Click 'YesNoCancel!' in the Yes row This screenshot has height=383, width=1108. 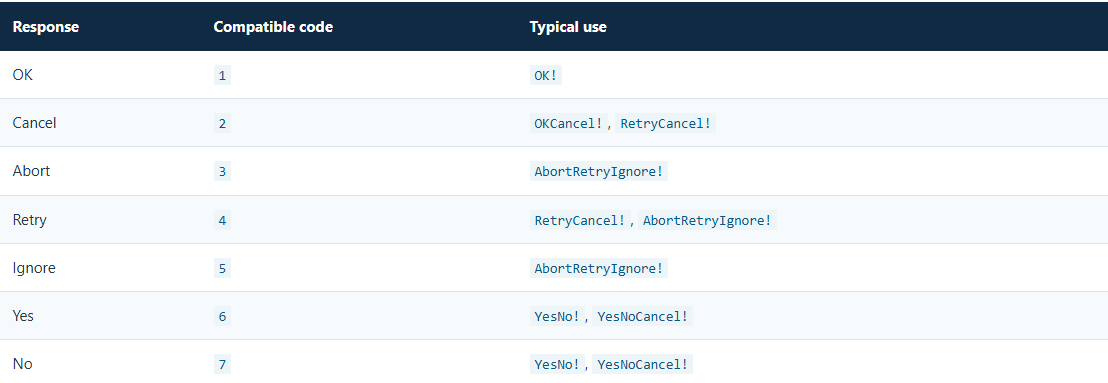tap(642, 317)
